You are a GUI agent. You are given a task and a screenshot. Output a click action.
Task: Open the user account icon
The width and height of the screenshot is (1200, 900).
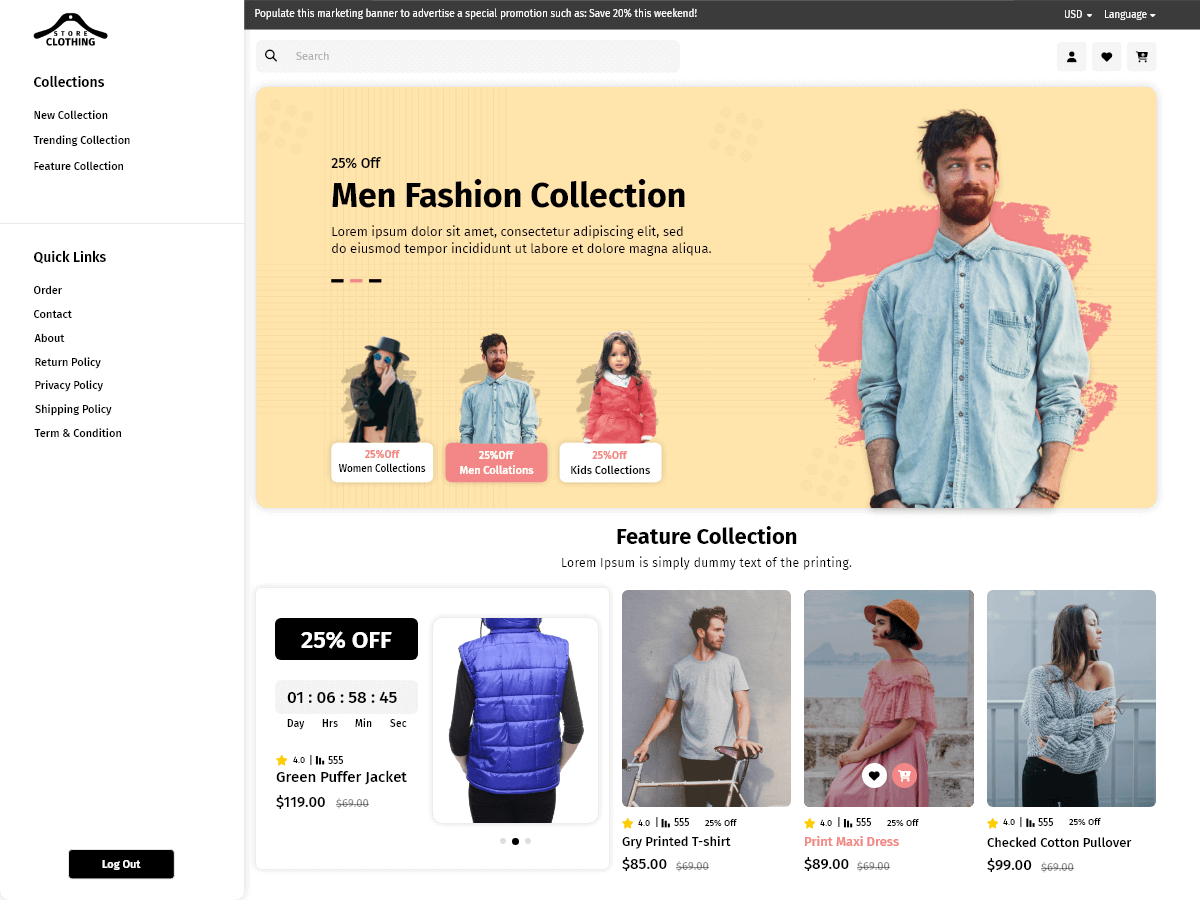coord(1071,57)
